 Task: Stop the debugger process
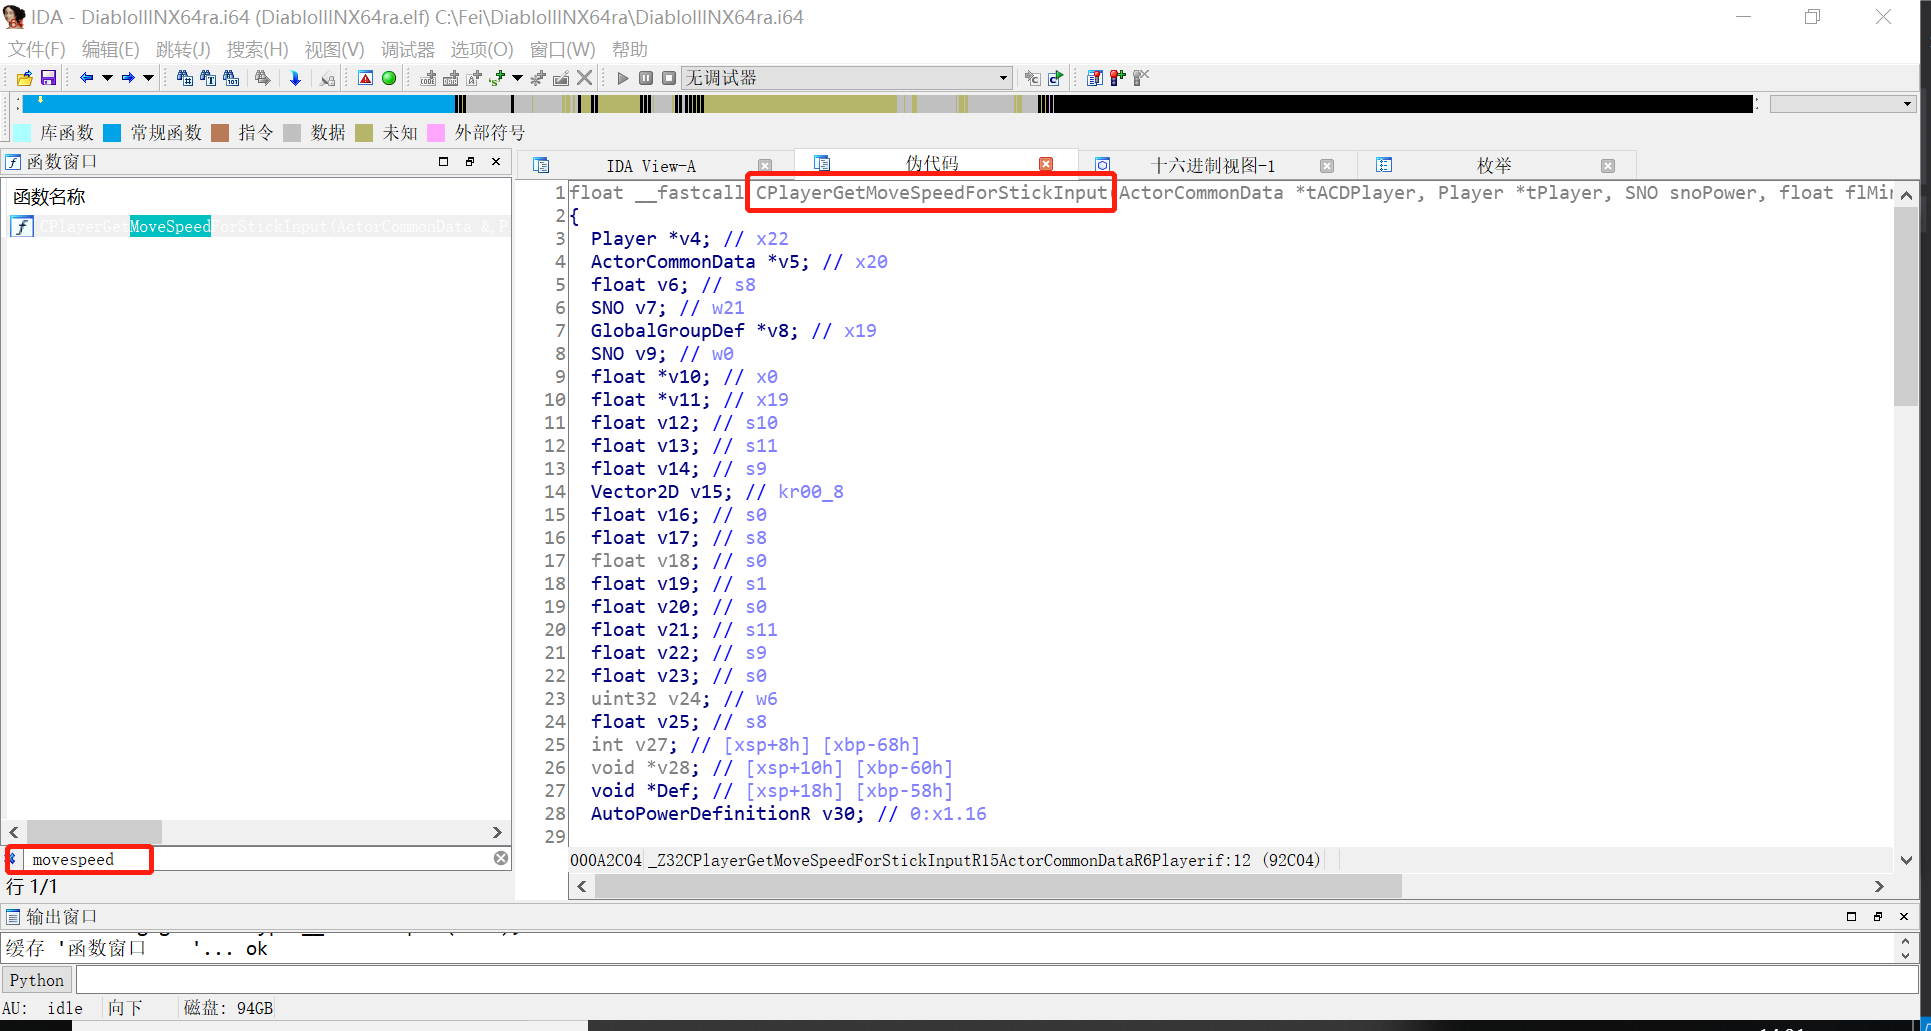pos(669,78)
